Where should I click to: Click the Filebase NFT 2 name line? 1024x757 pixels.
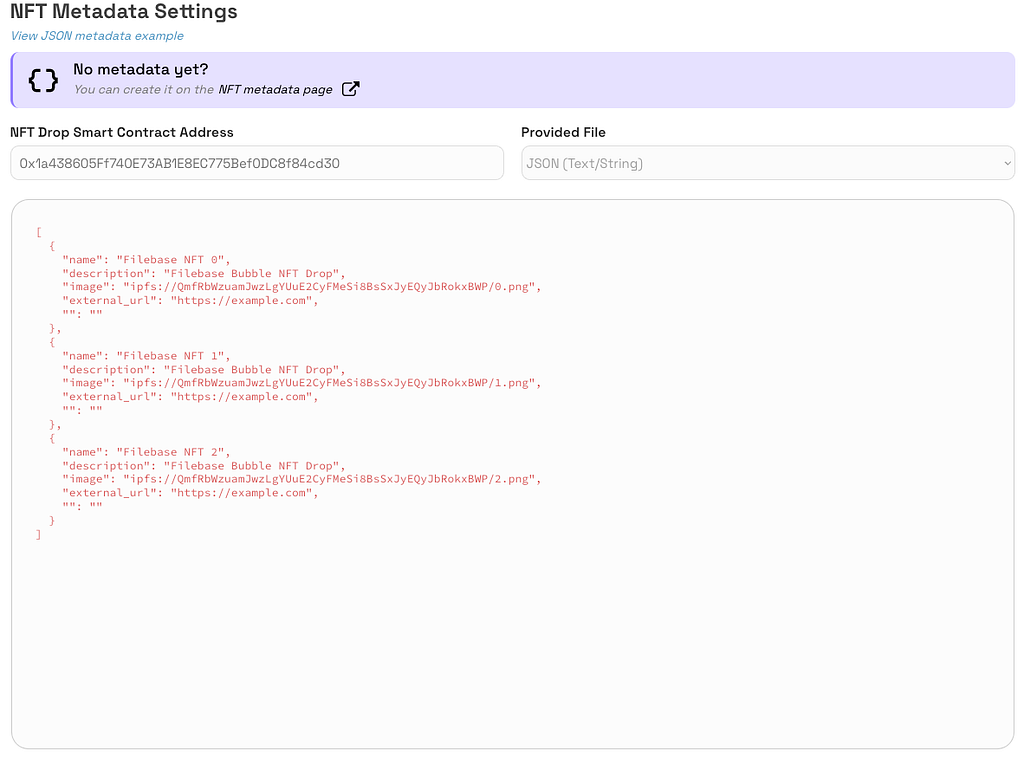click(146, 452)
